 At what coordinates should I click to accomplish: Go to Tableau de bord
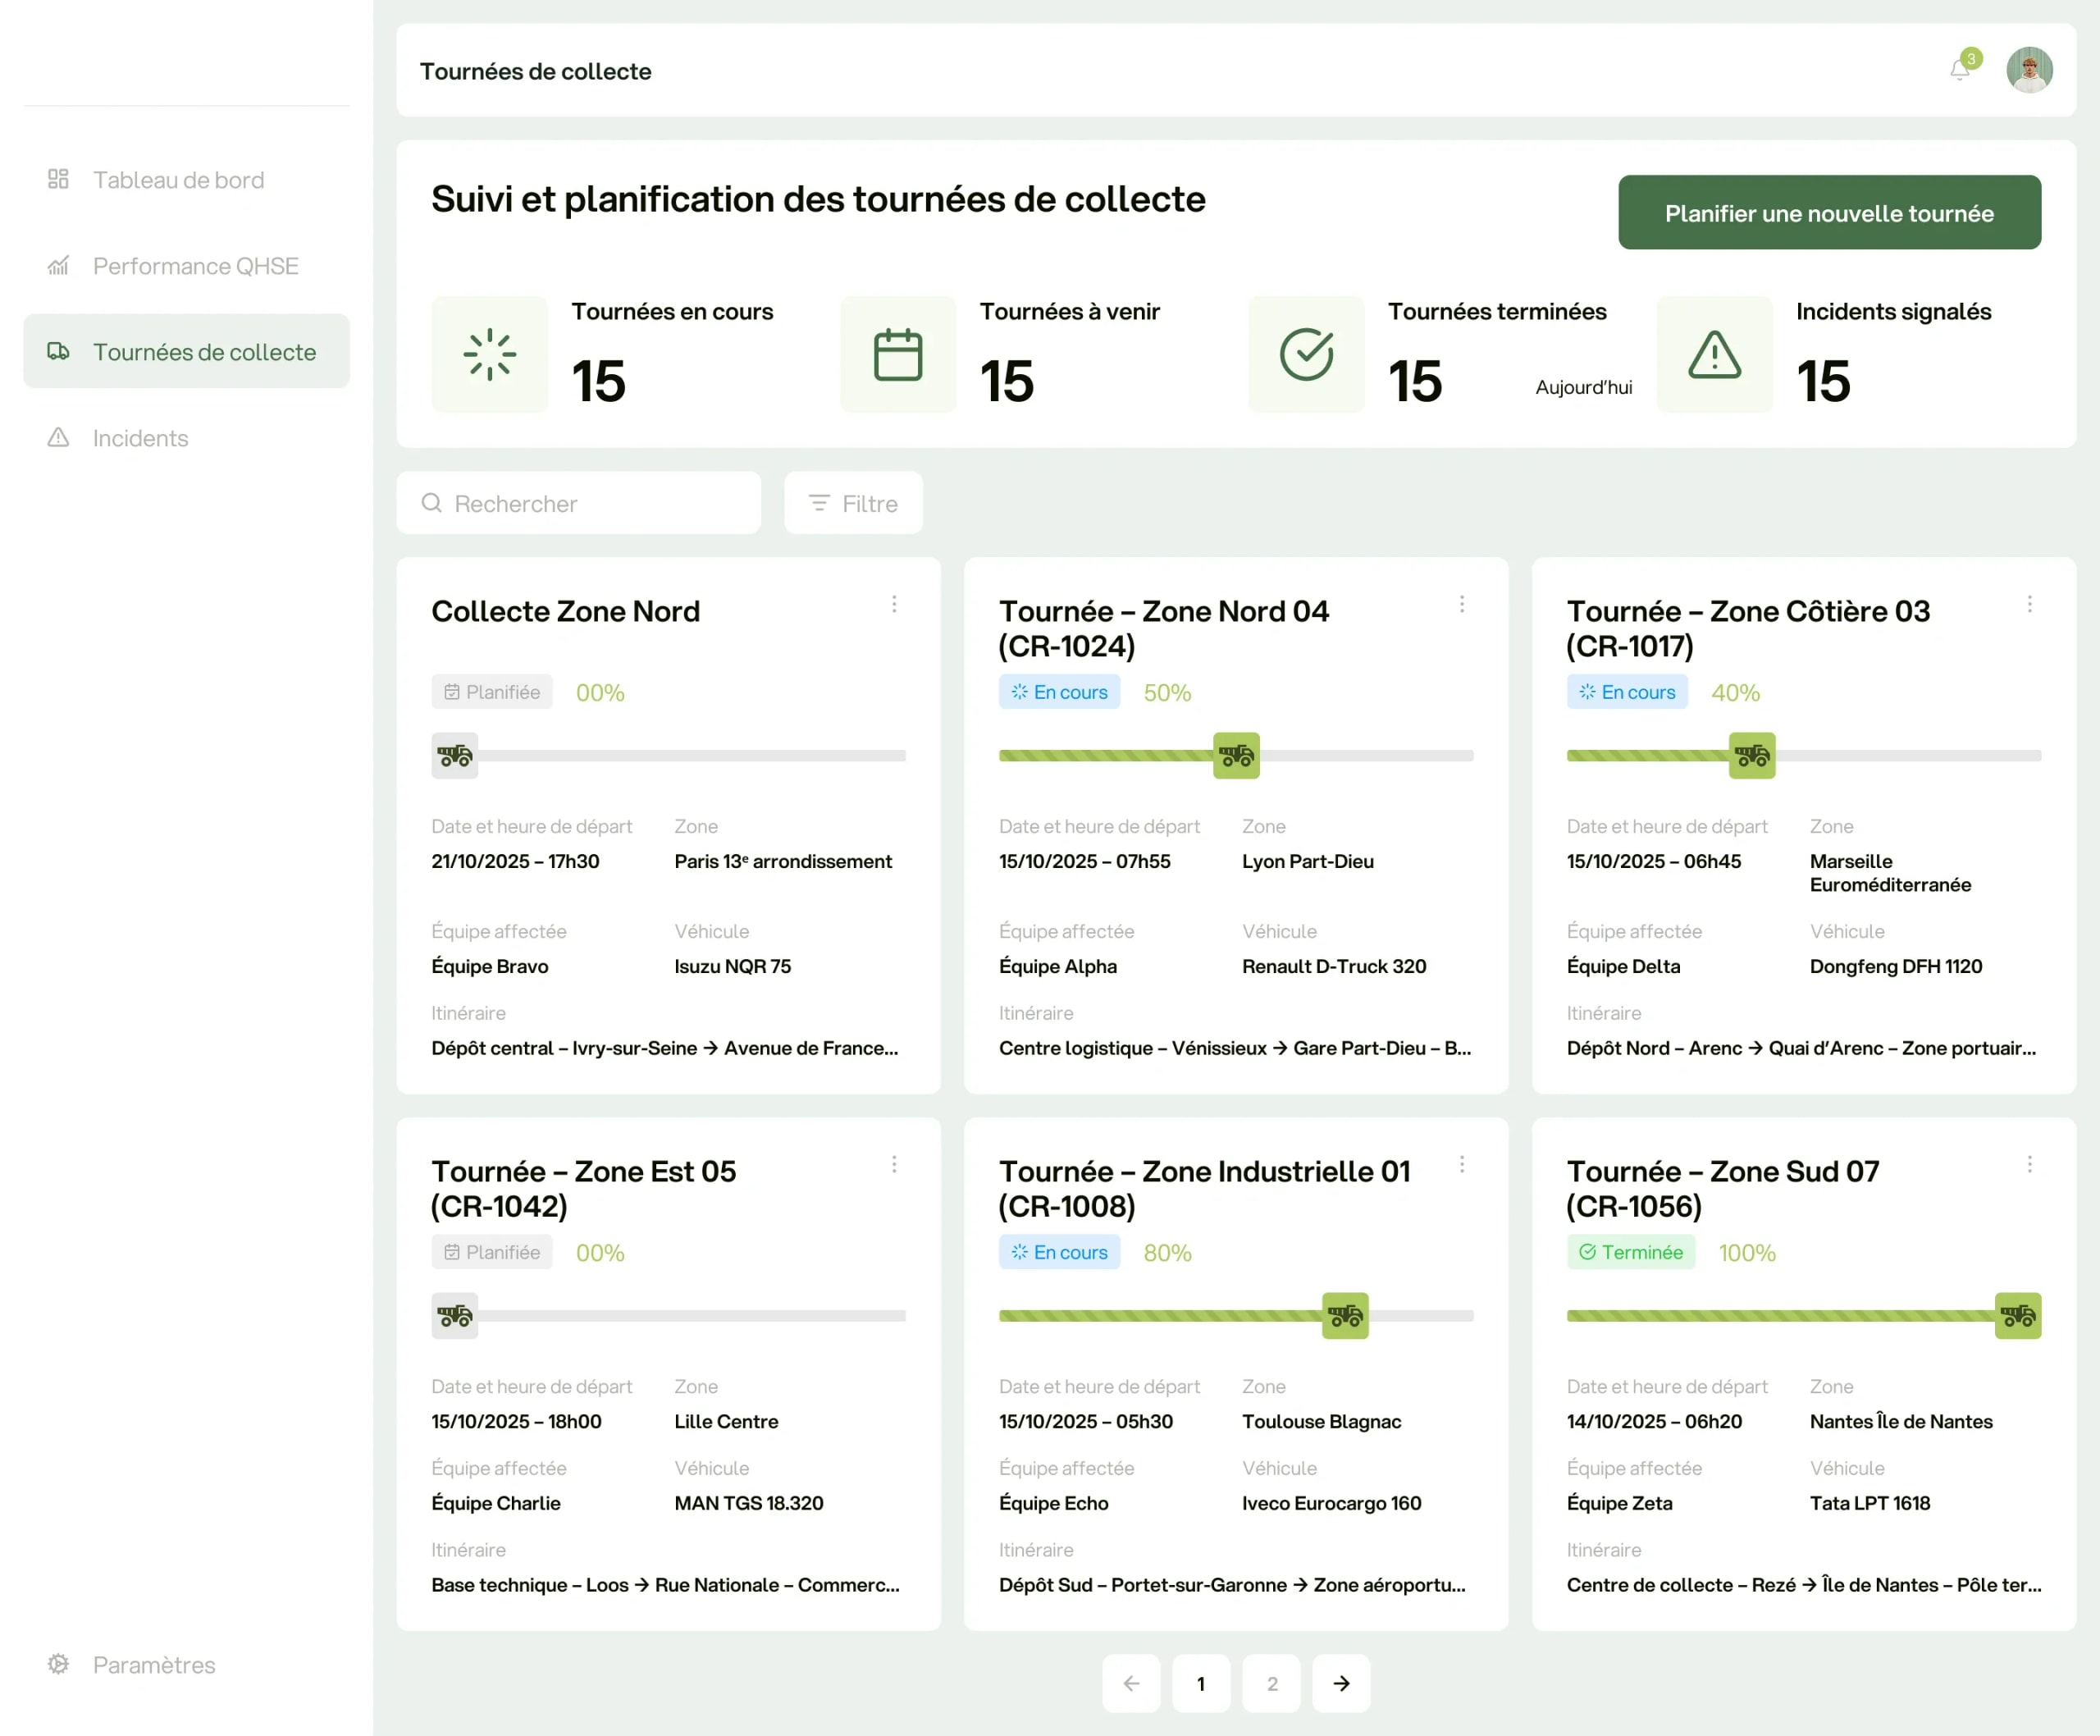pos(186,179)
